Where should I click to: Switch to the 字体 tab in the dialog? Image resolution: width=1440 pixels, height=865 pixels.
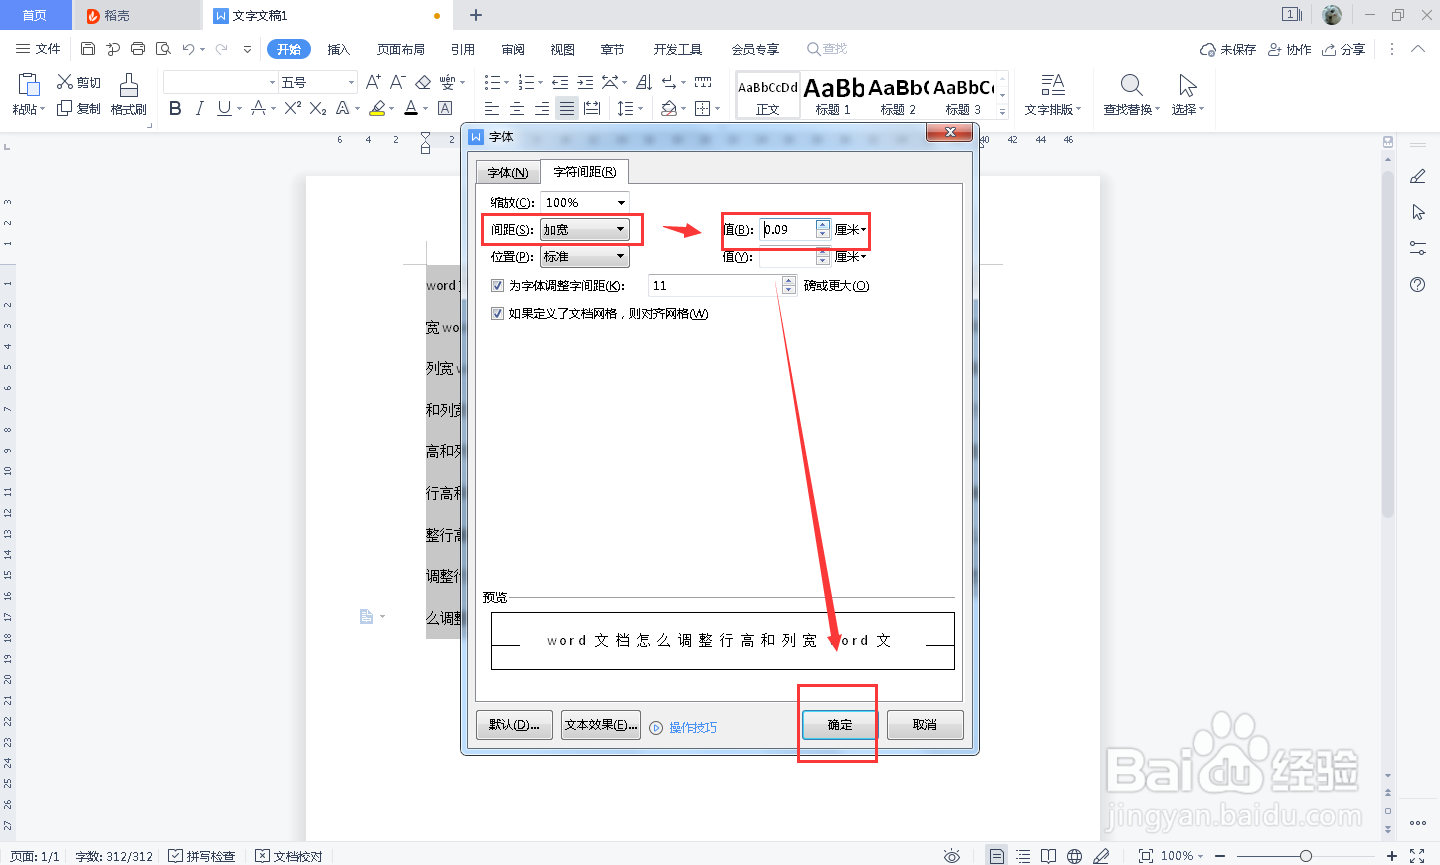tap(507, 171)
